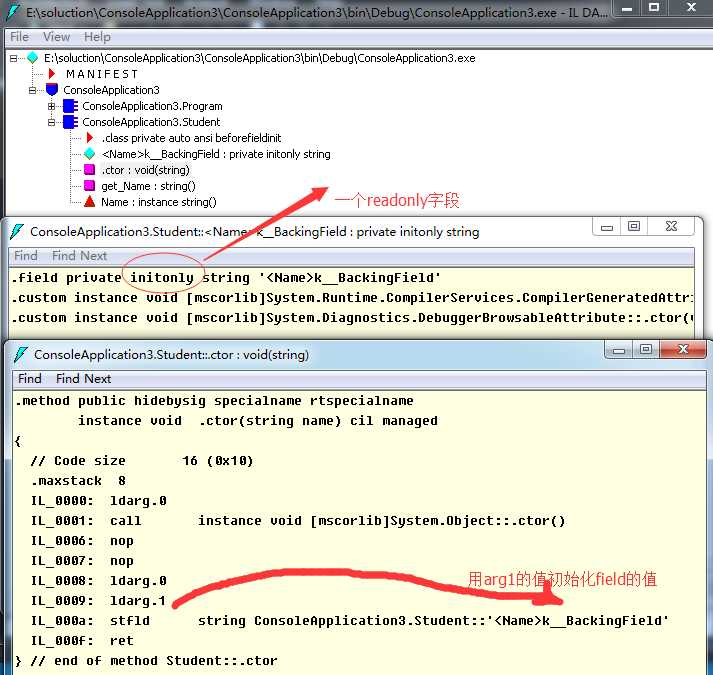This screenshot has height=675, width=713.
Task: Click the magenta method icon for .ctor
Action: click(x=90, y=170)
